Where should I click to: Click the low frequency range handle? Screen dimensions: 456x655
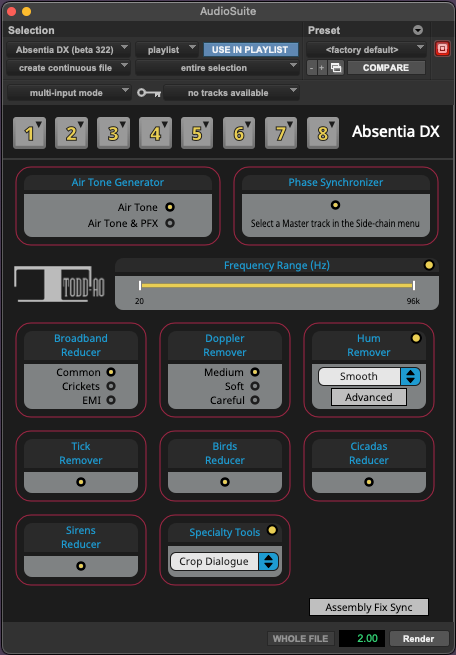140,286
